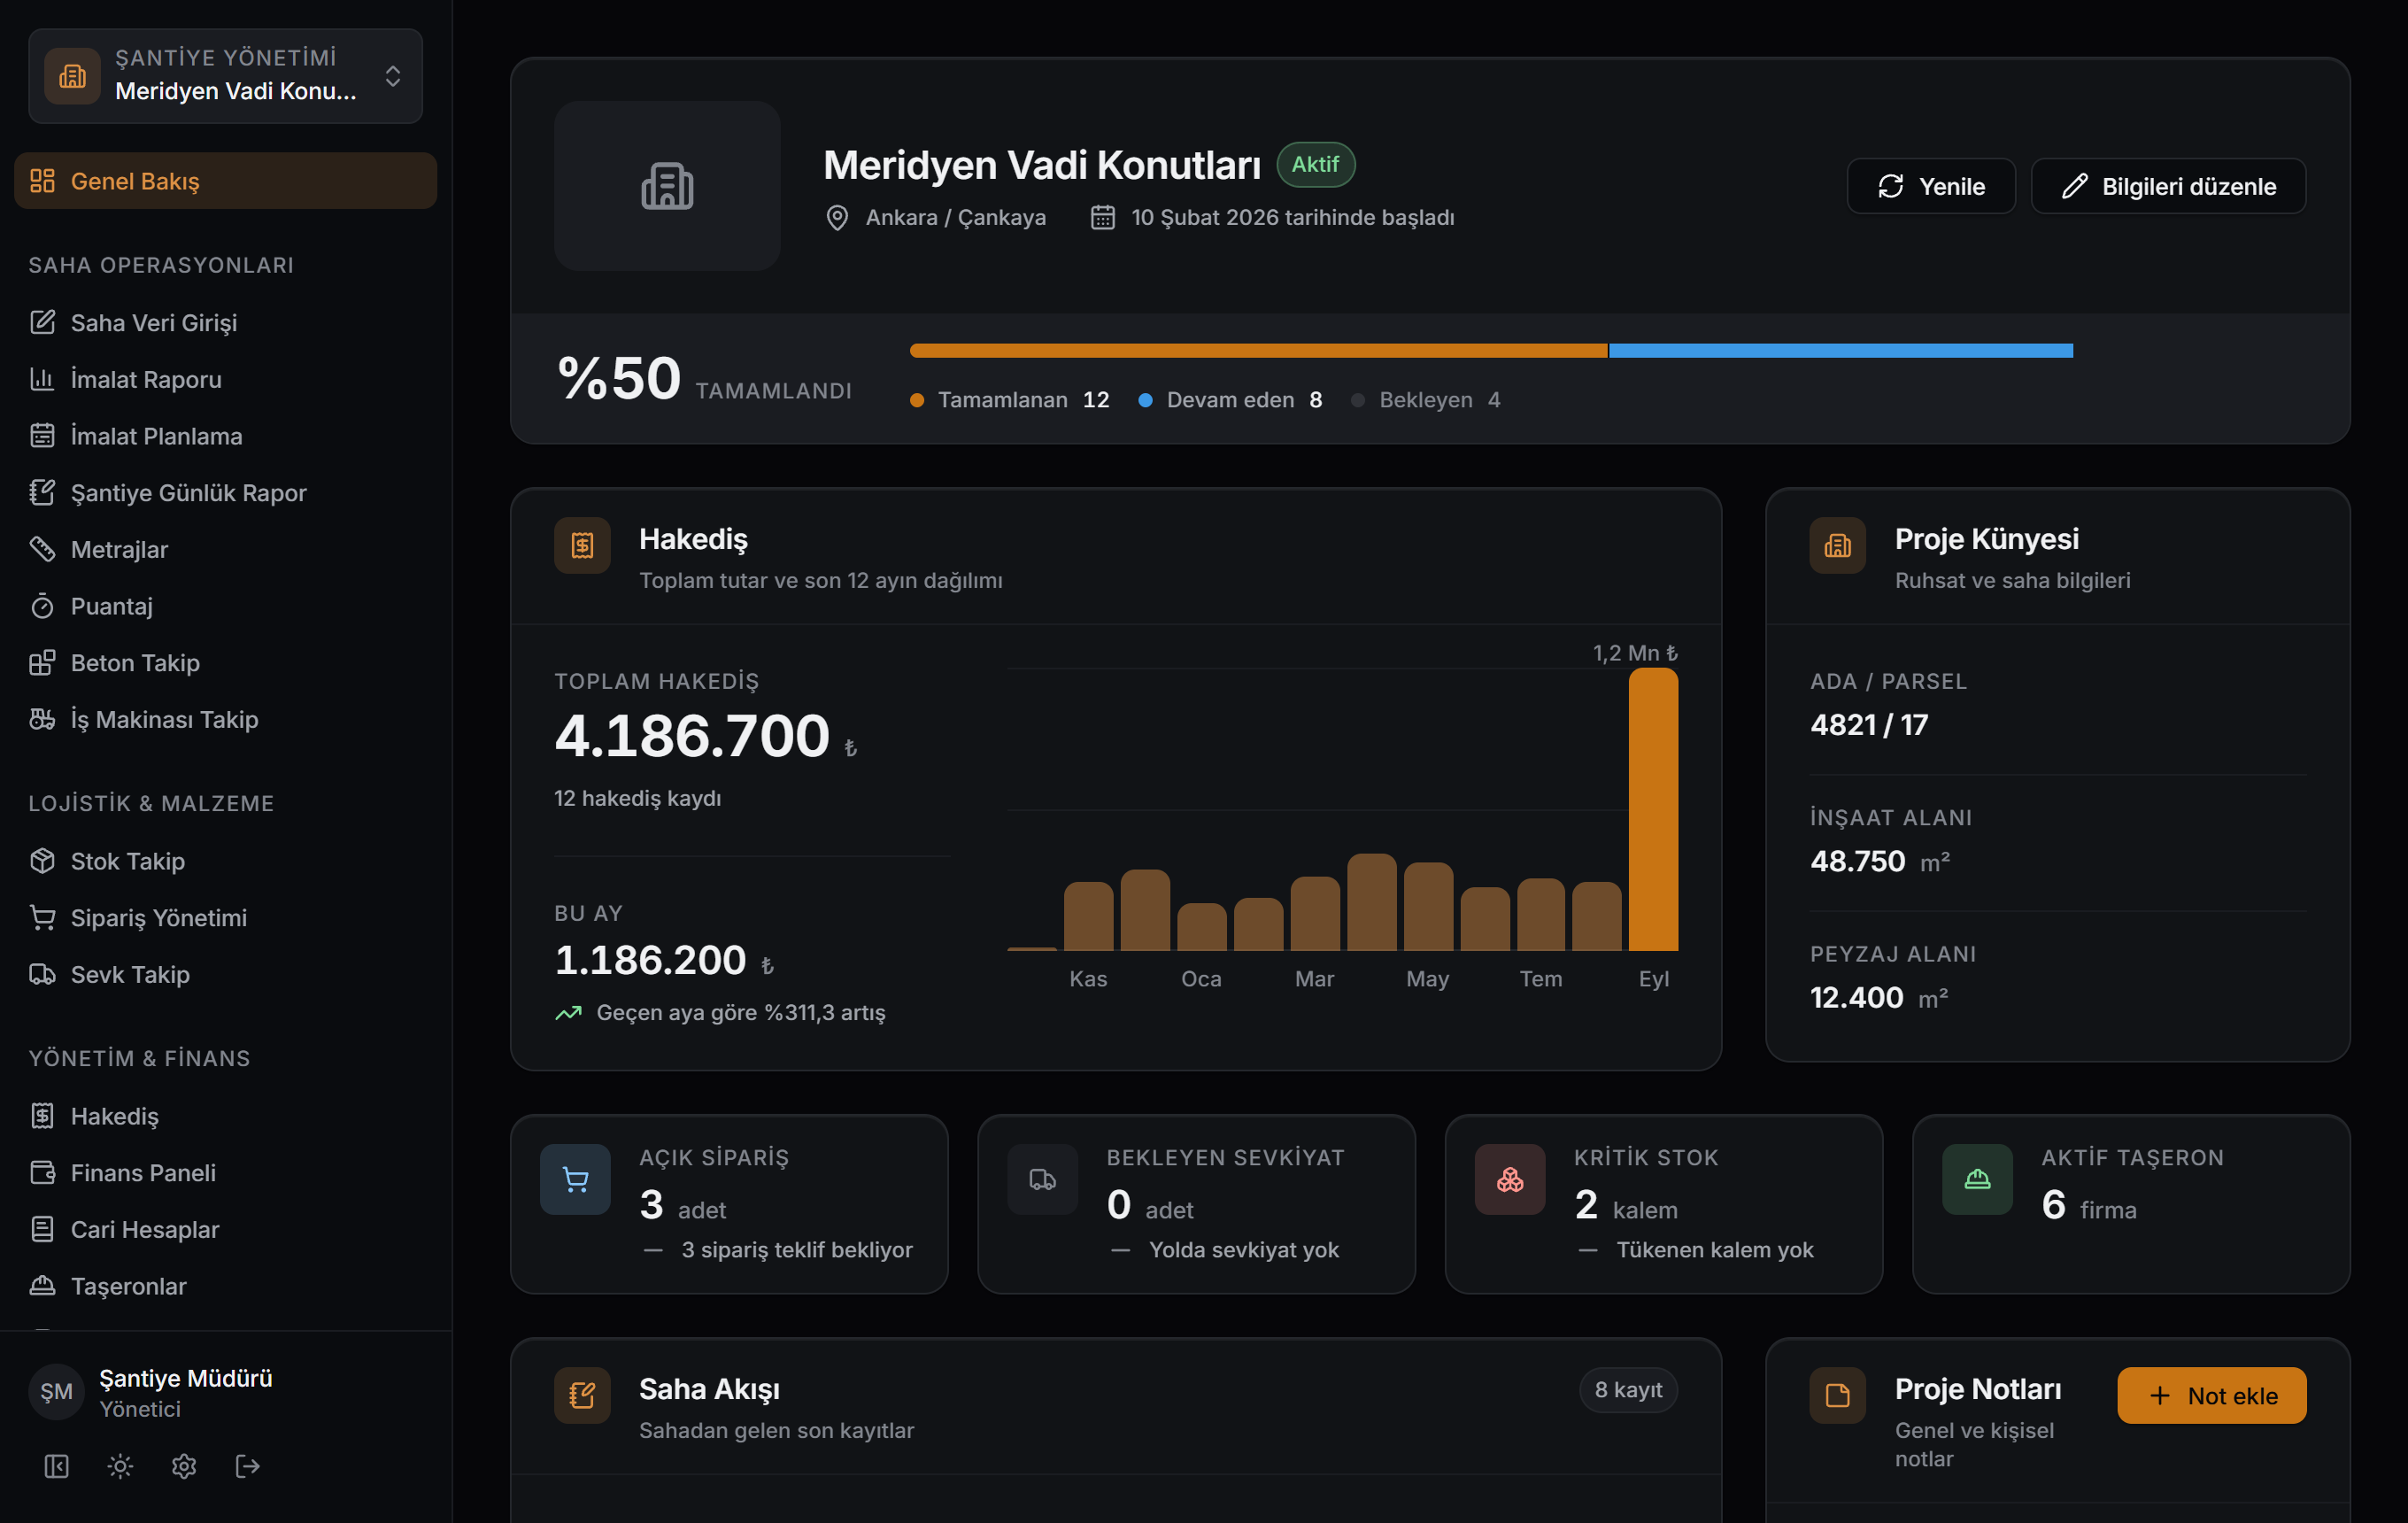This screenshot has width=2408, height=1523.
Task: Collapse the sidebar panel icon
Action: point(56,1466)
